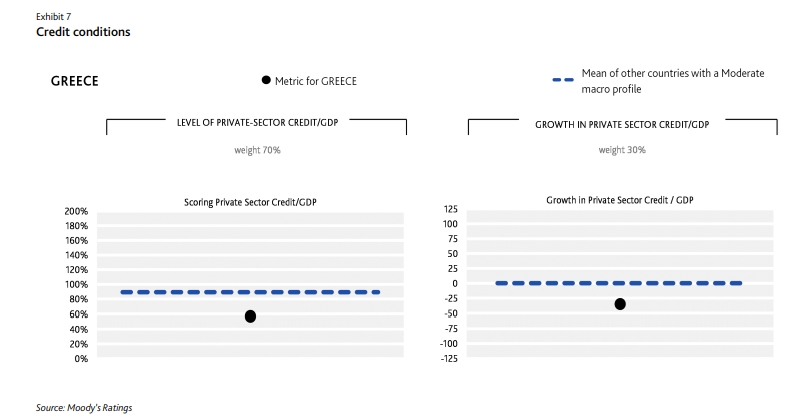Click the black legend dot for Greece metric

pyautogui.click(x=266, y=80)
